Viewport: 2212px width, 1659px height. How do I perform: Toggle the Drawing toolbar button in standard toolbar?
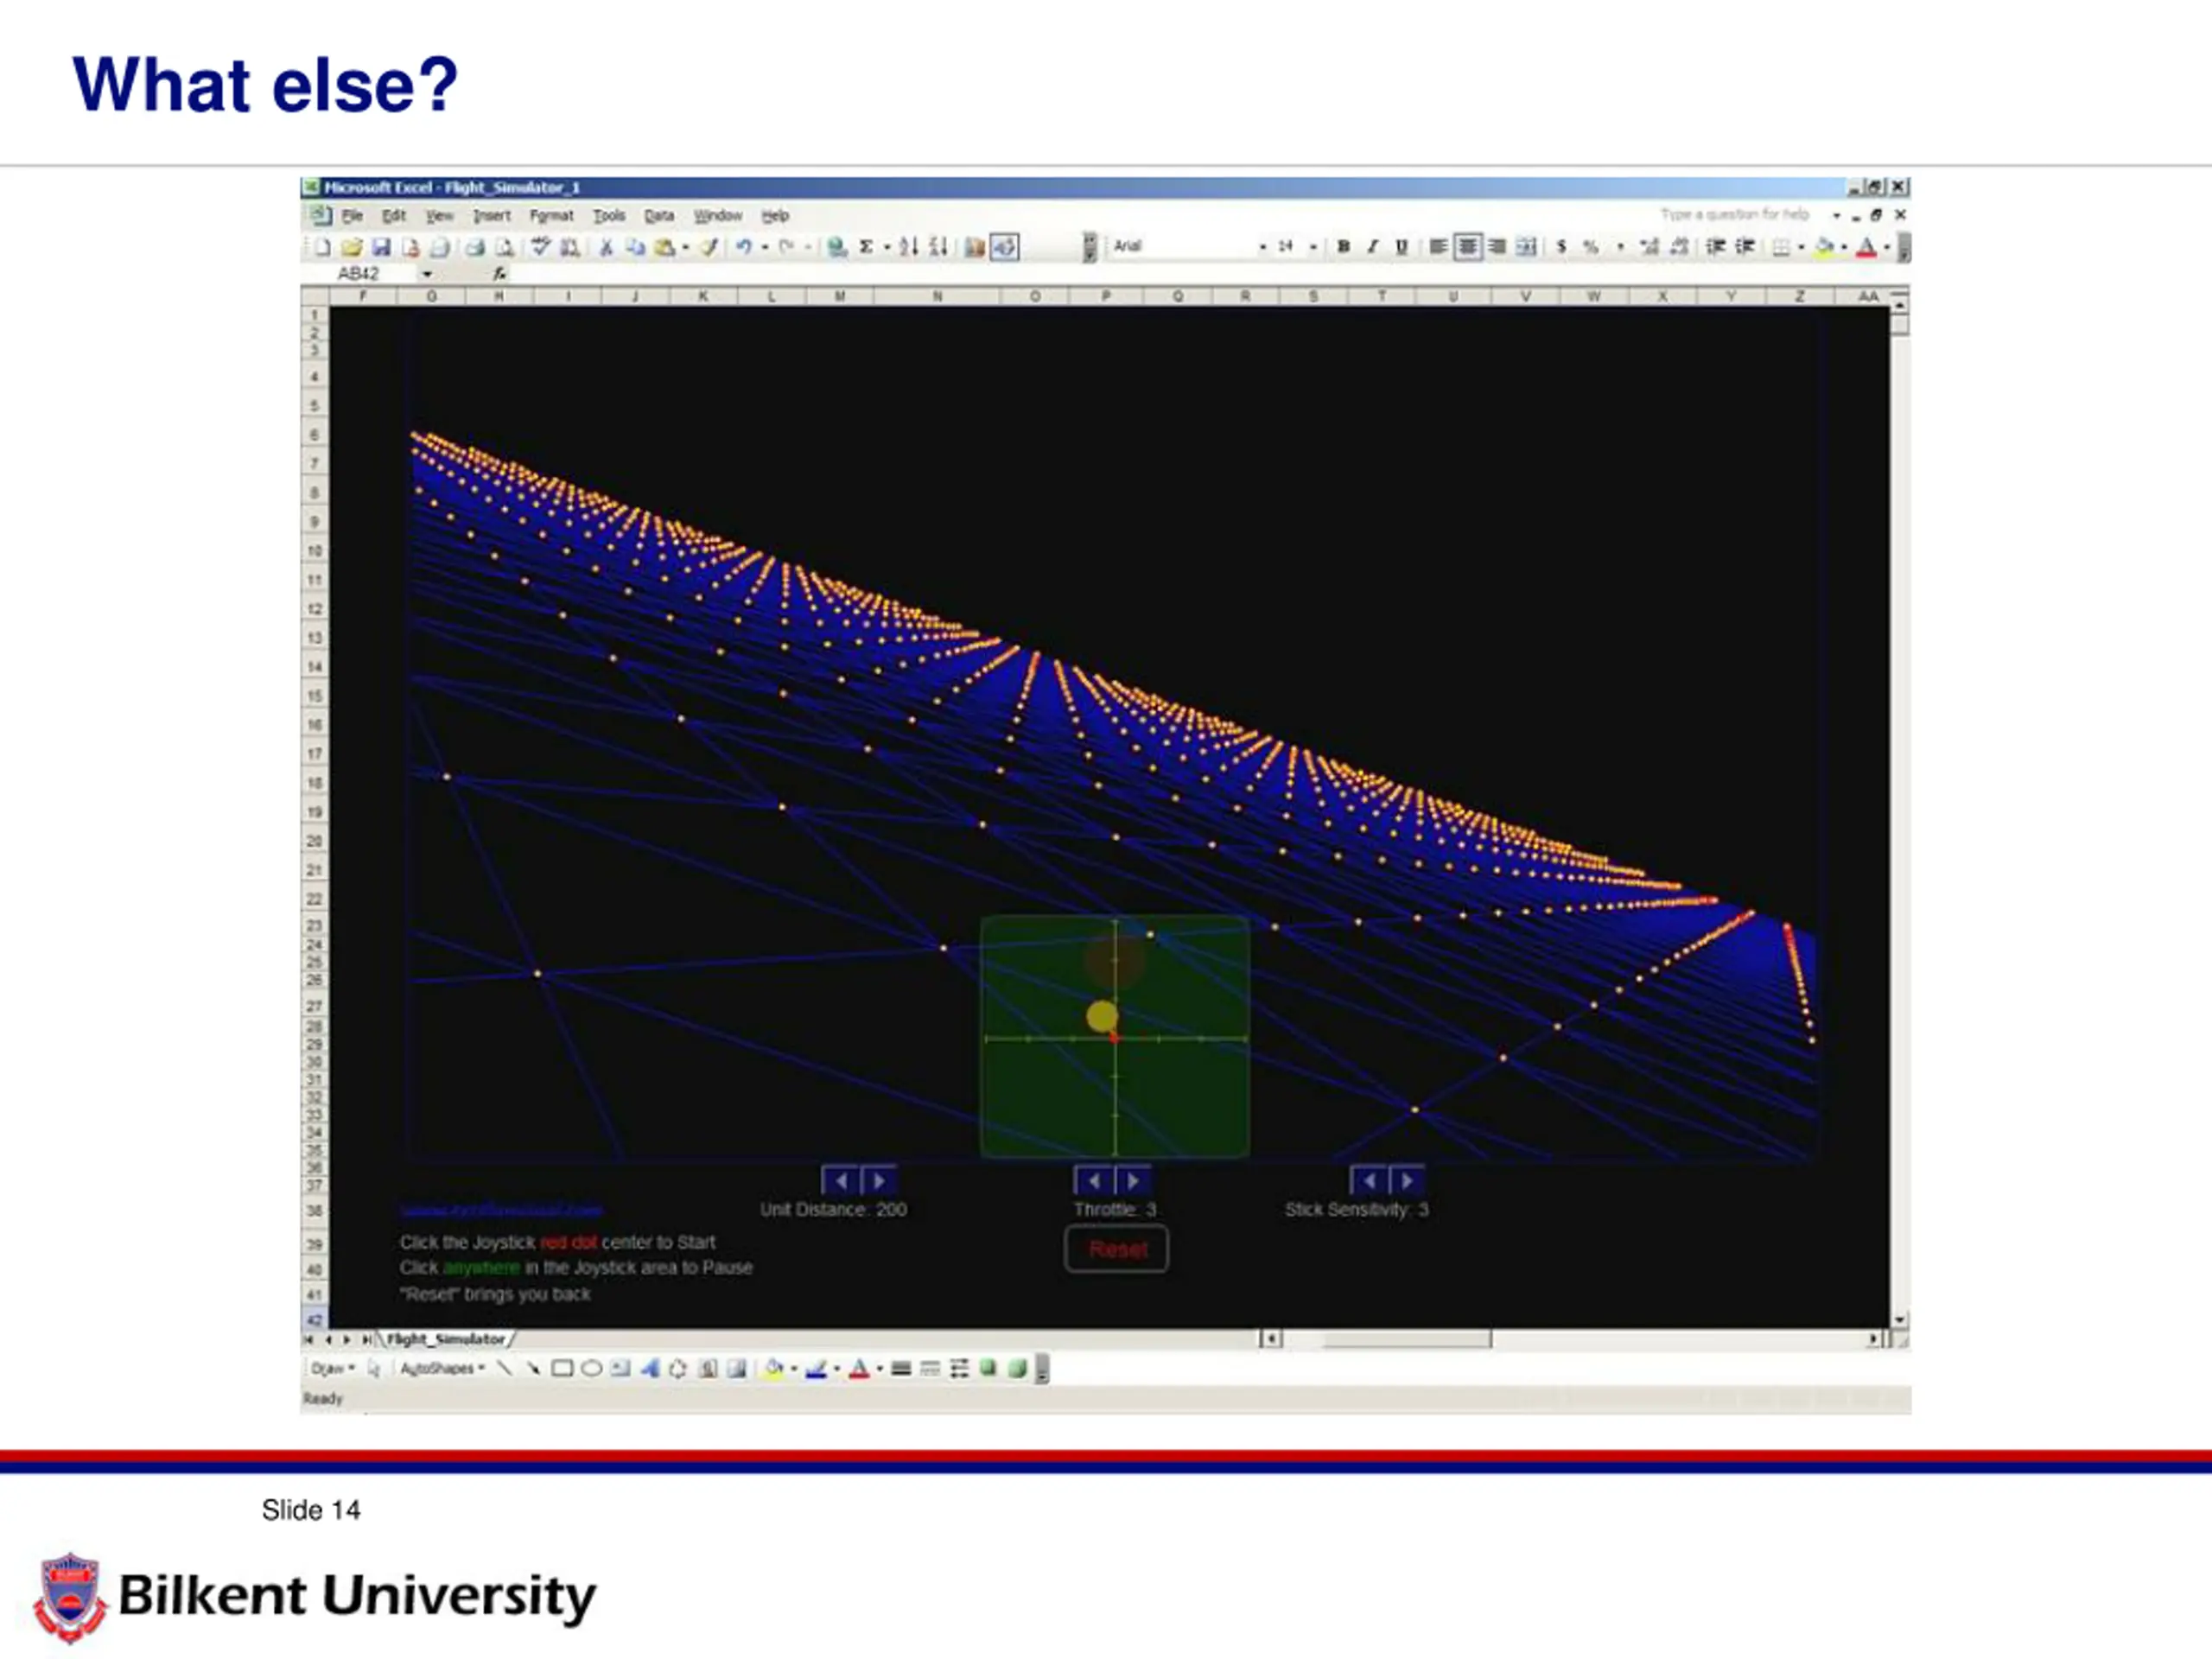[x=1004, y=247]
